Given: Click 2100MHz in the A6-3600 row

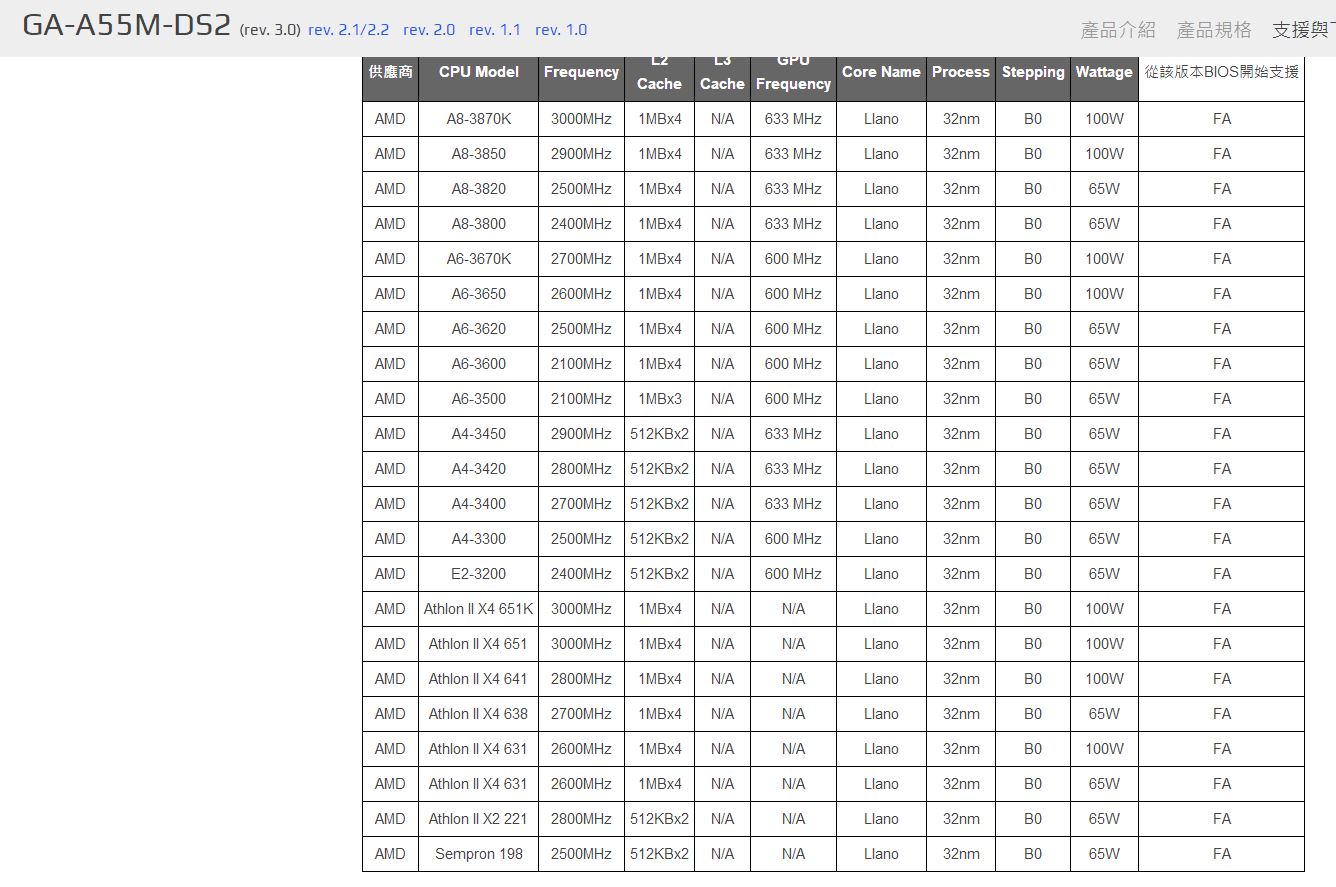Looking at the screenshot, I should [x=581, y=364].
